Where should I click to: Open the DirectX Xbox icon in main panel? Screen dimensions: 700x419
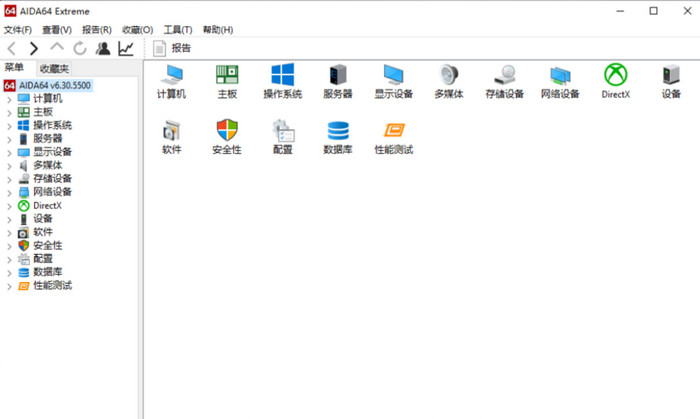point(616,81)
